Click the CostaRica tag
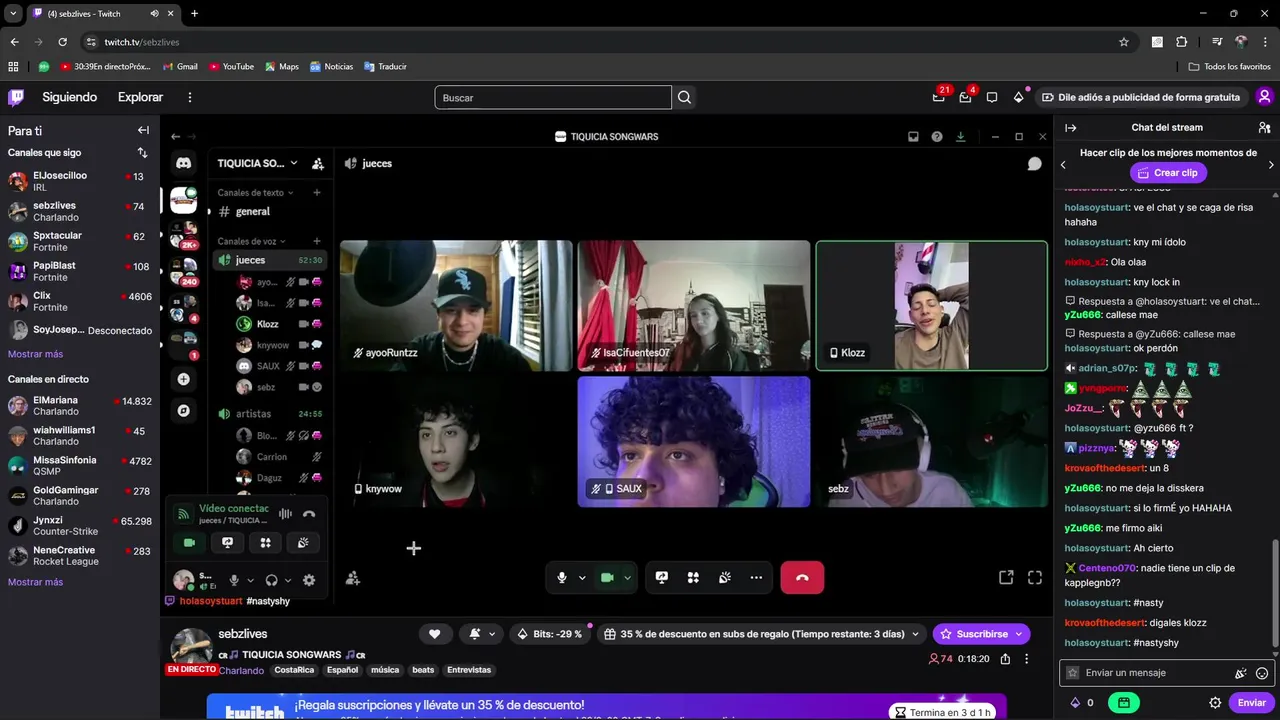 [x=294, y=670]
